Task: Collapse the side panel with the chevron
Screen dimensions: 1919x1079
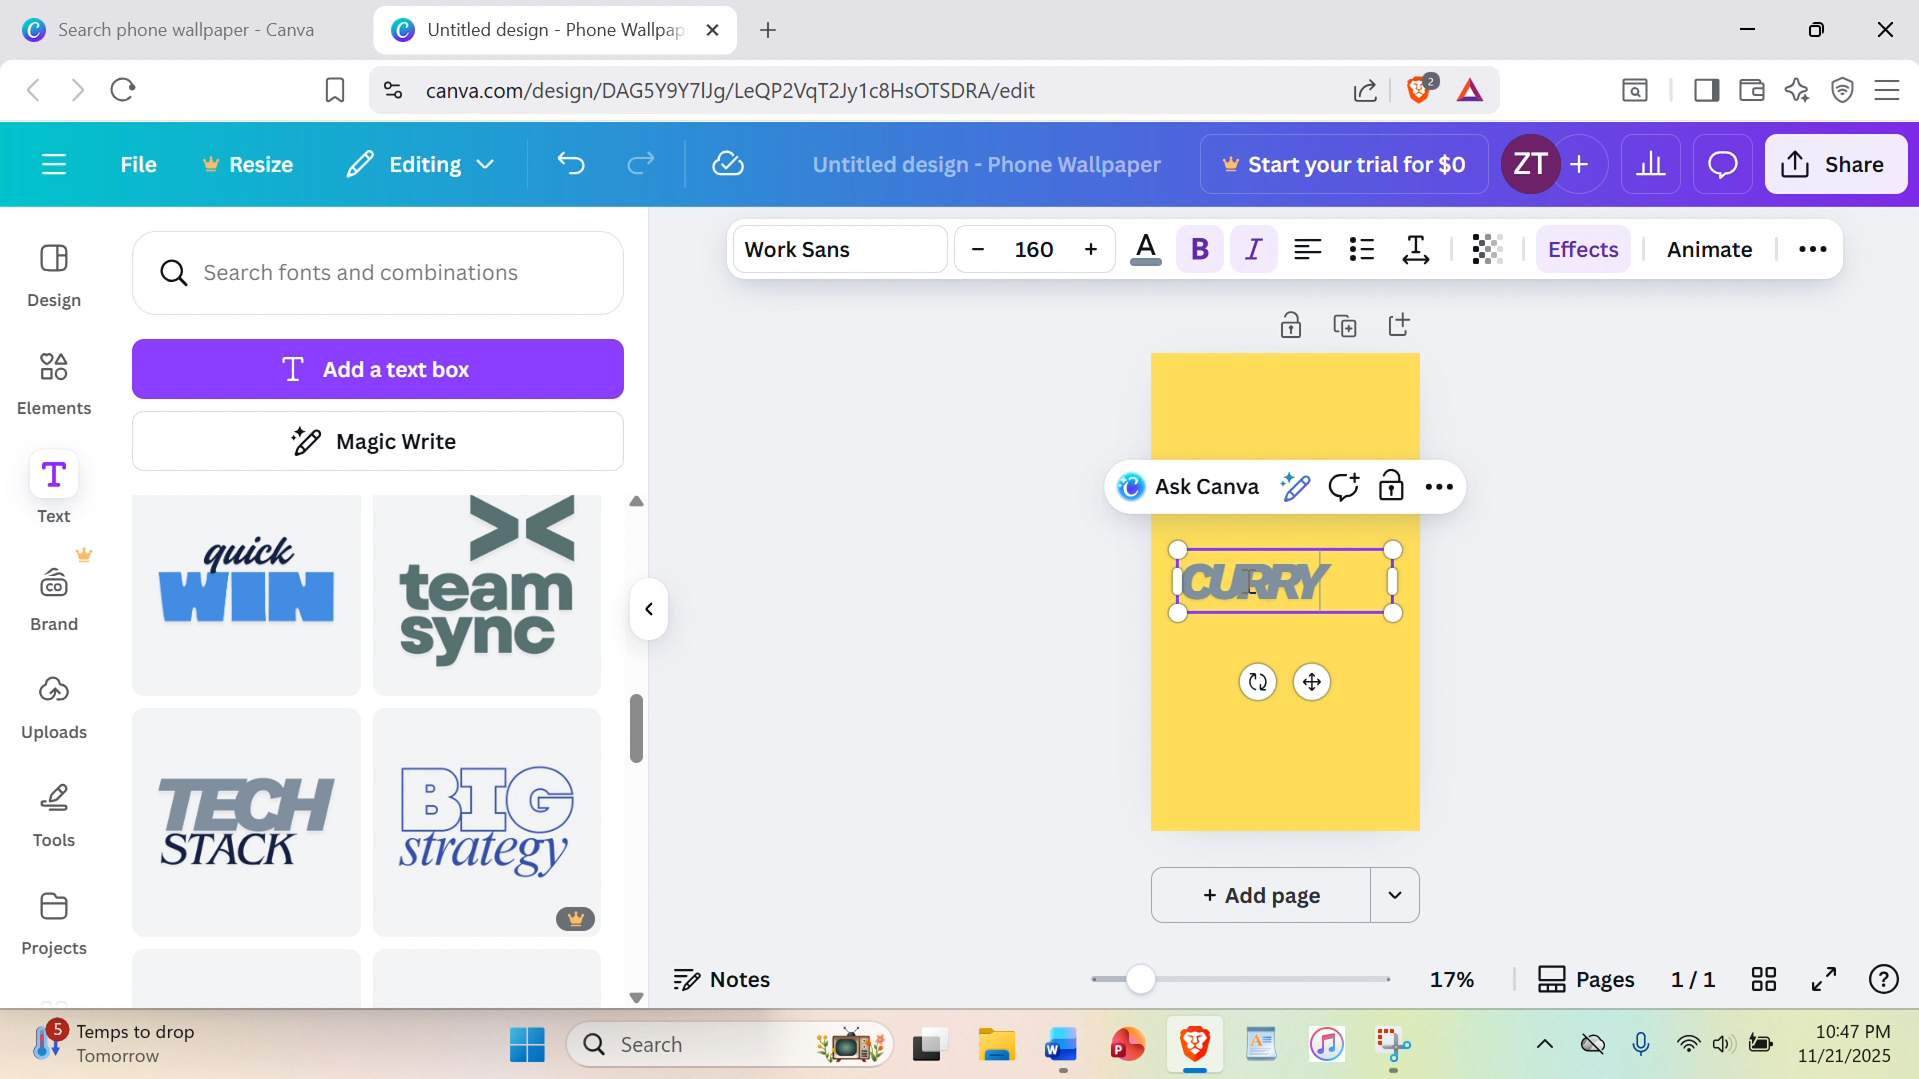Action: pyautogui.click(x=649, y=609)
